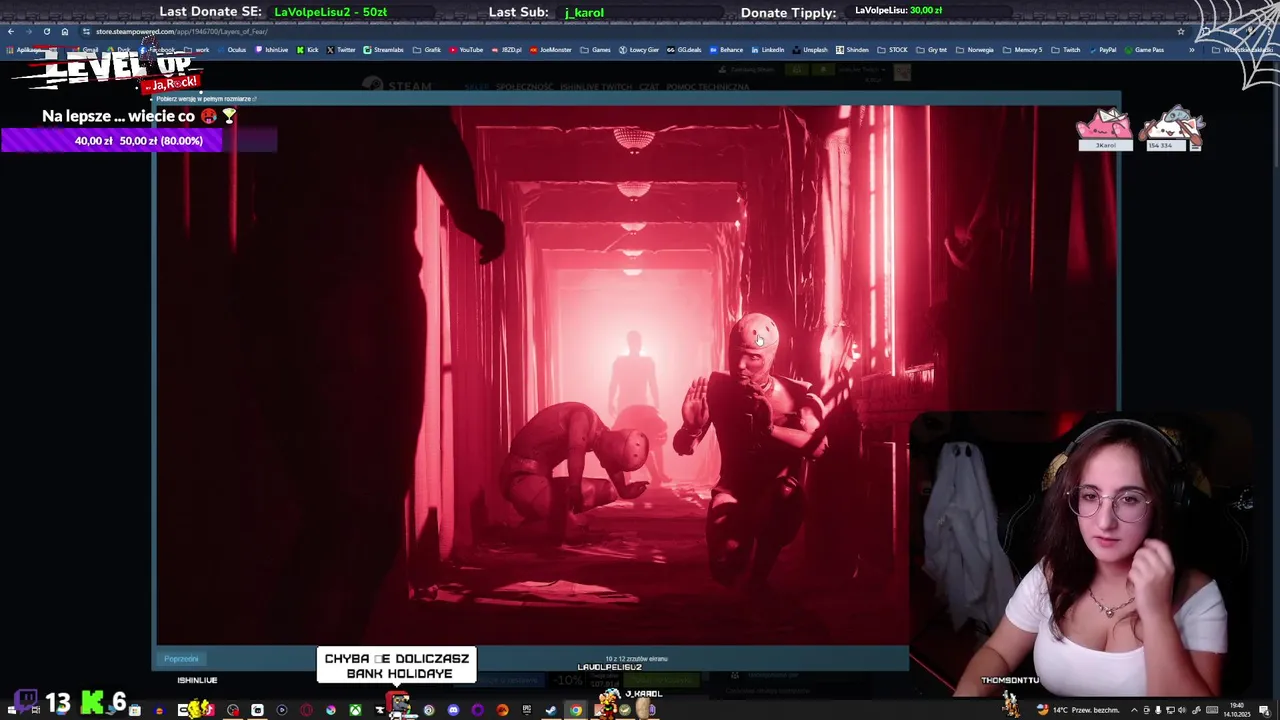The height and width of the screenshot is (720, 1280).
Task: Switch to Chrome on the taskbar
Action: [576, 710]
